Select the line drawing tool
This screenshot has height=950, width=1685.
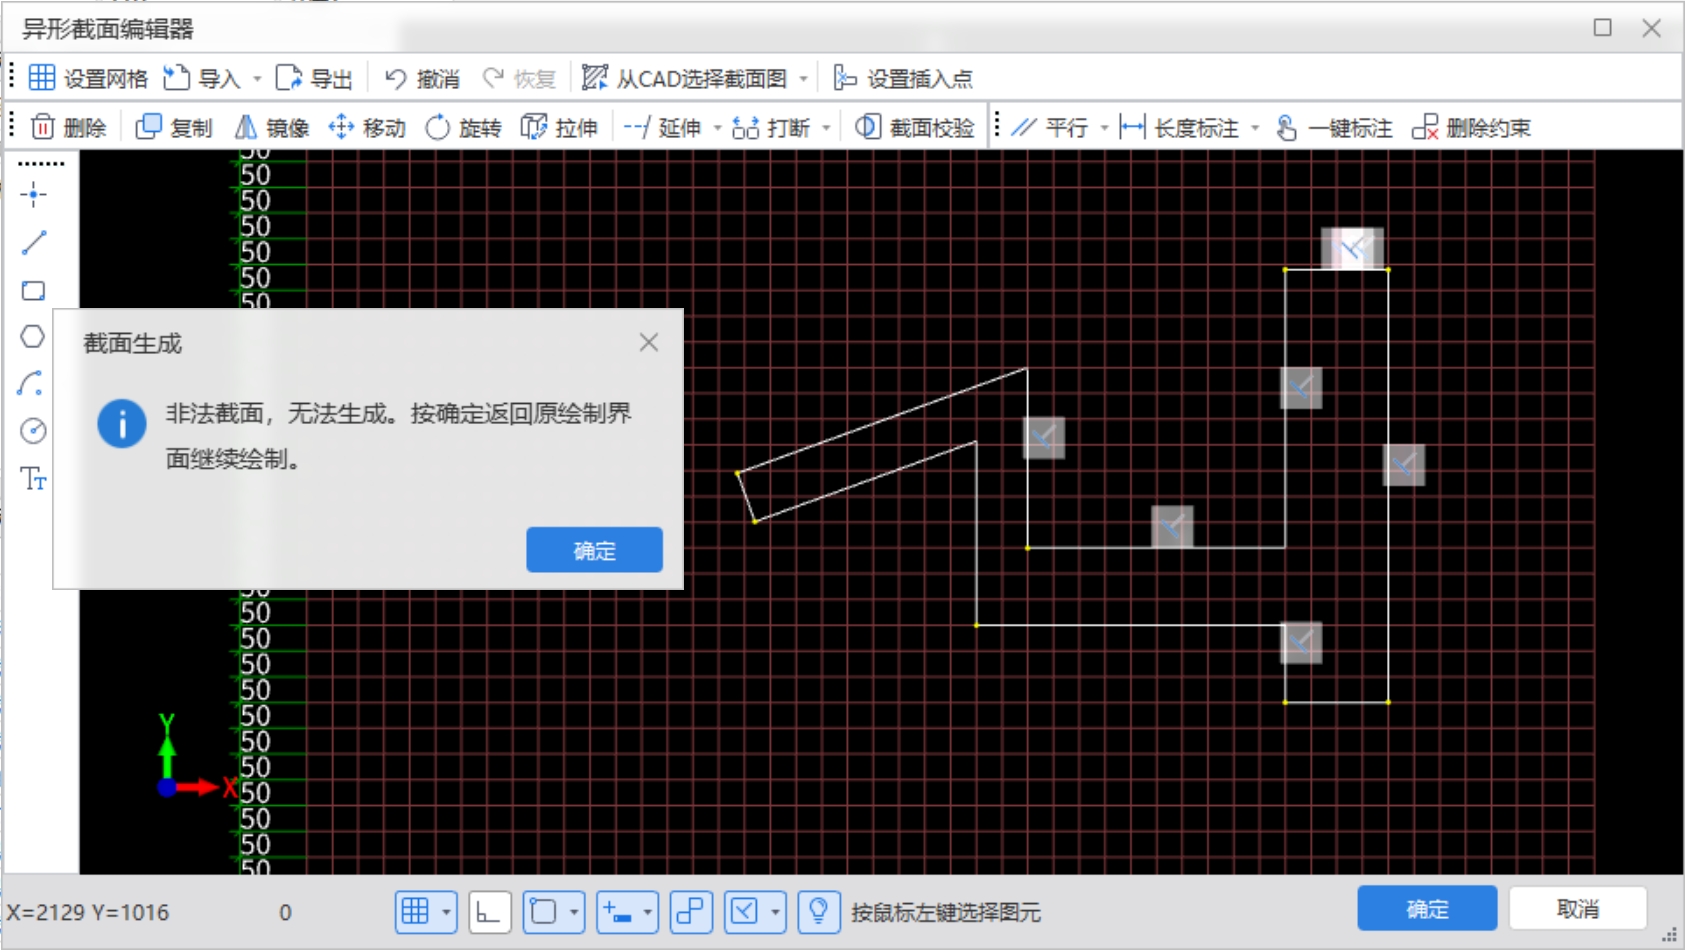(x=33, y=243)
